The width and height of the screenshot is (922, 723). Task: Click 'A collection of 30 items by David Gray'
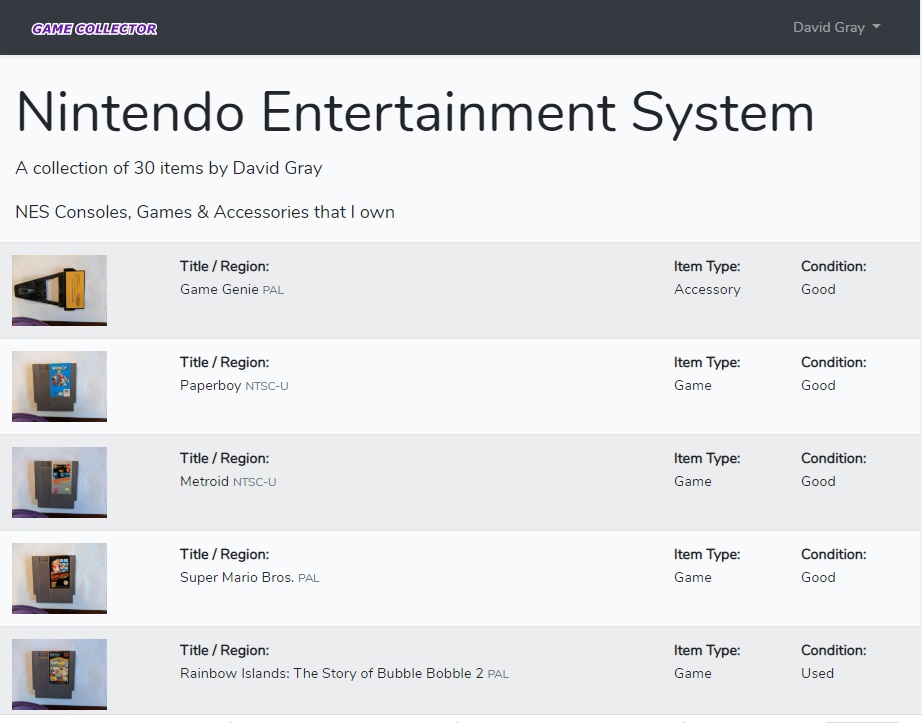pyautogui.click(x=169, y=168)
